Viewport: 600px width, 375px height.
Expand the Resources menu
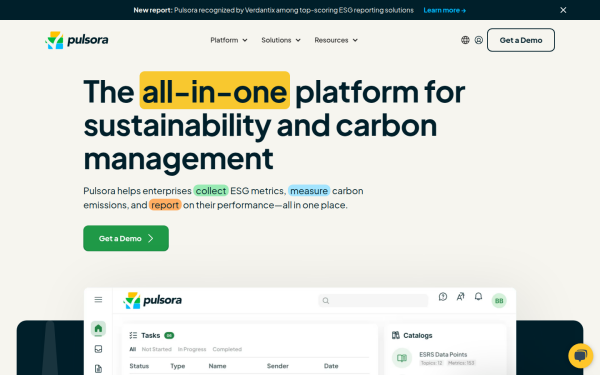coord(336,40)
